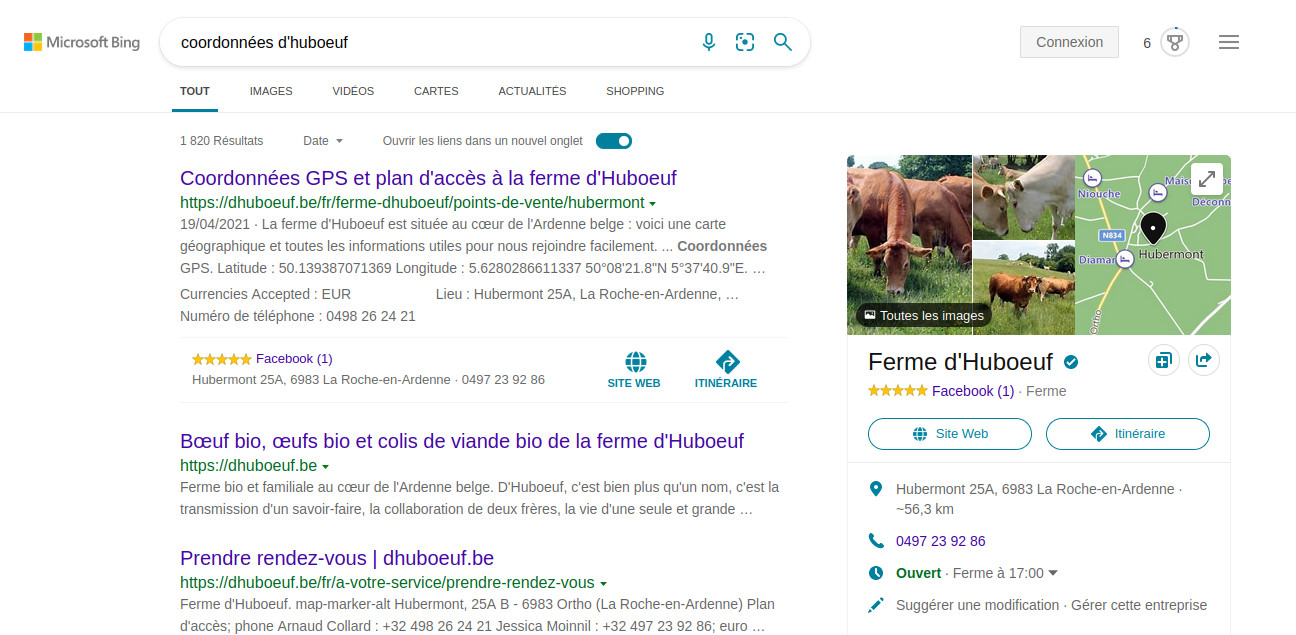This screenshot has height=635, width=1296.
Task: Click the voice search microphone icon
Action: [x=709, y=42]
